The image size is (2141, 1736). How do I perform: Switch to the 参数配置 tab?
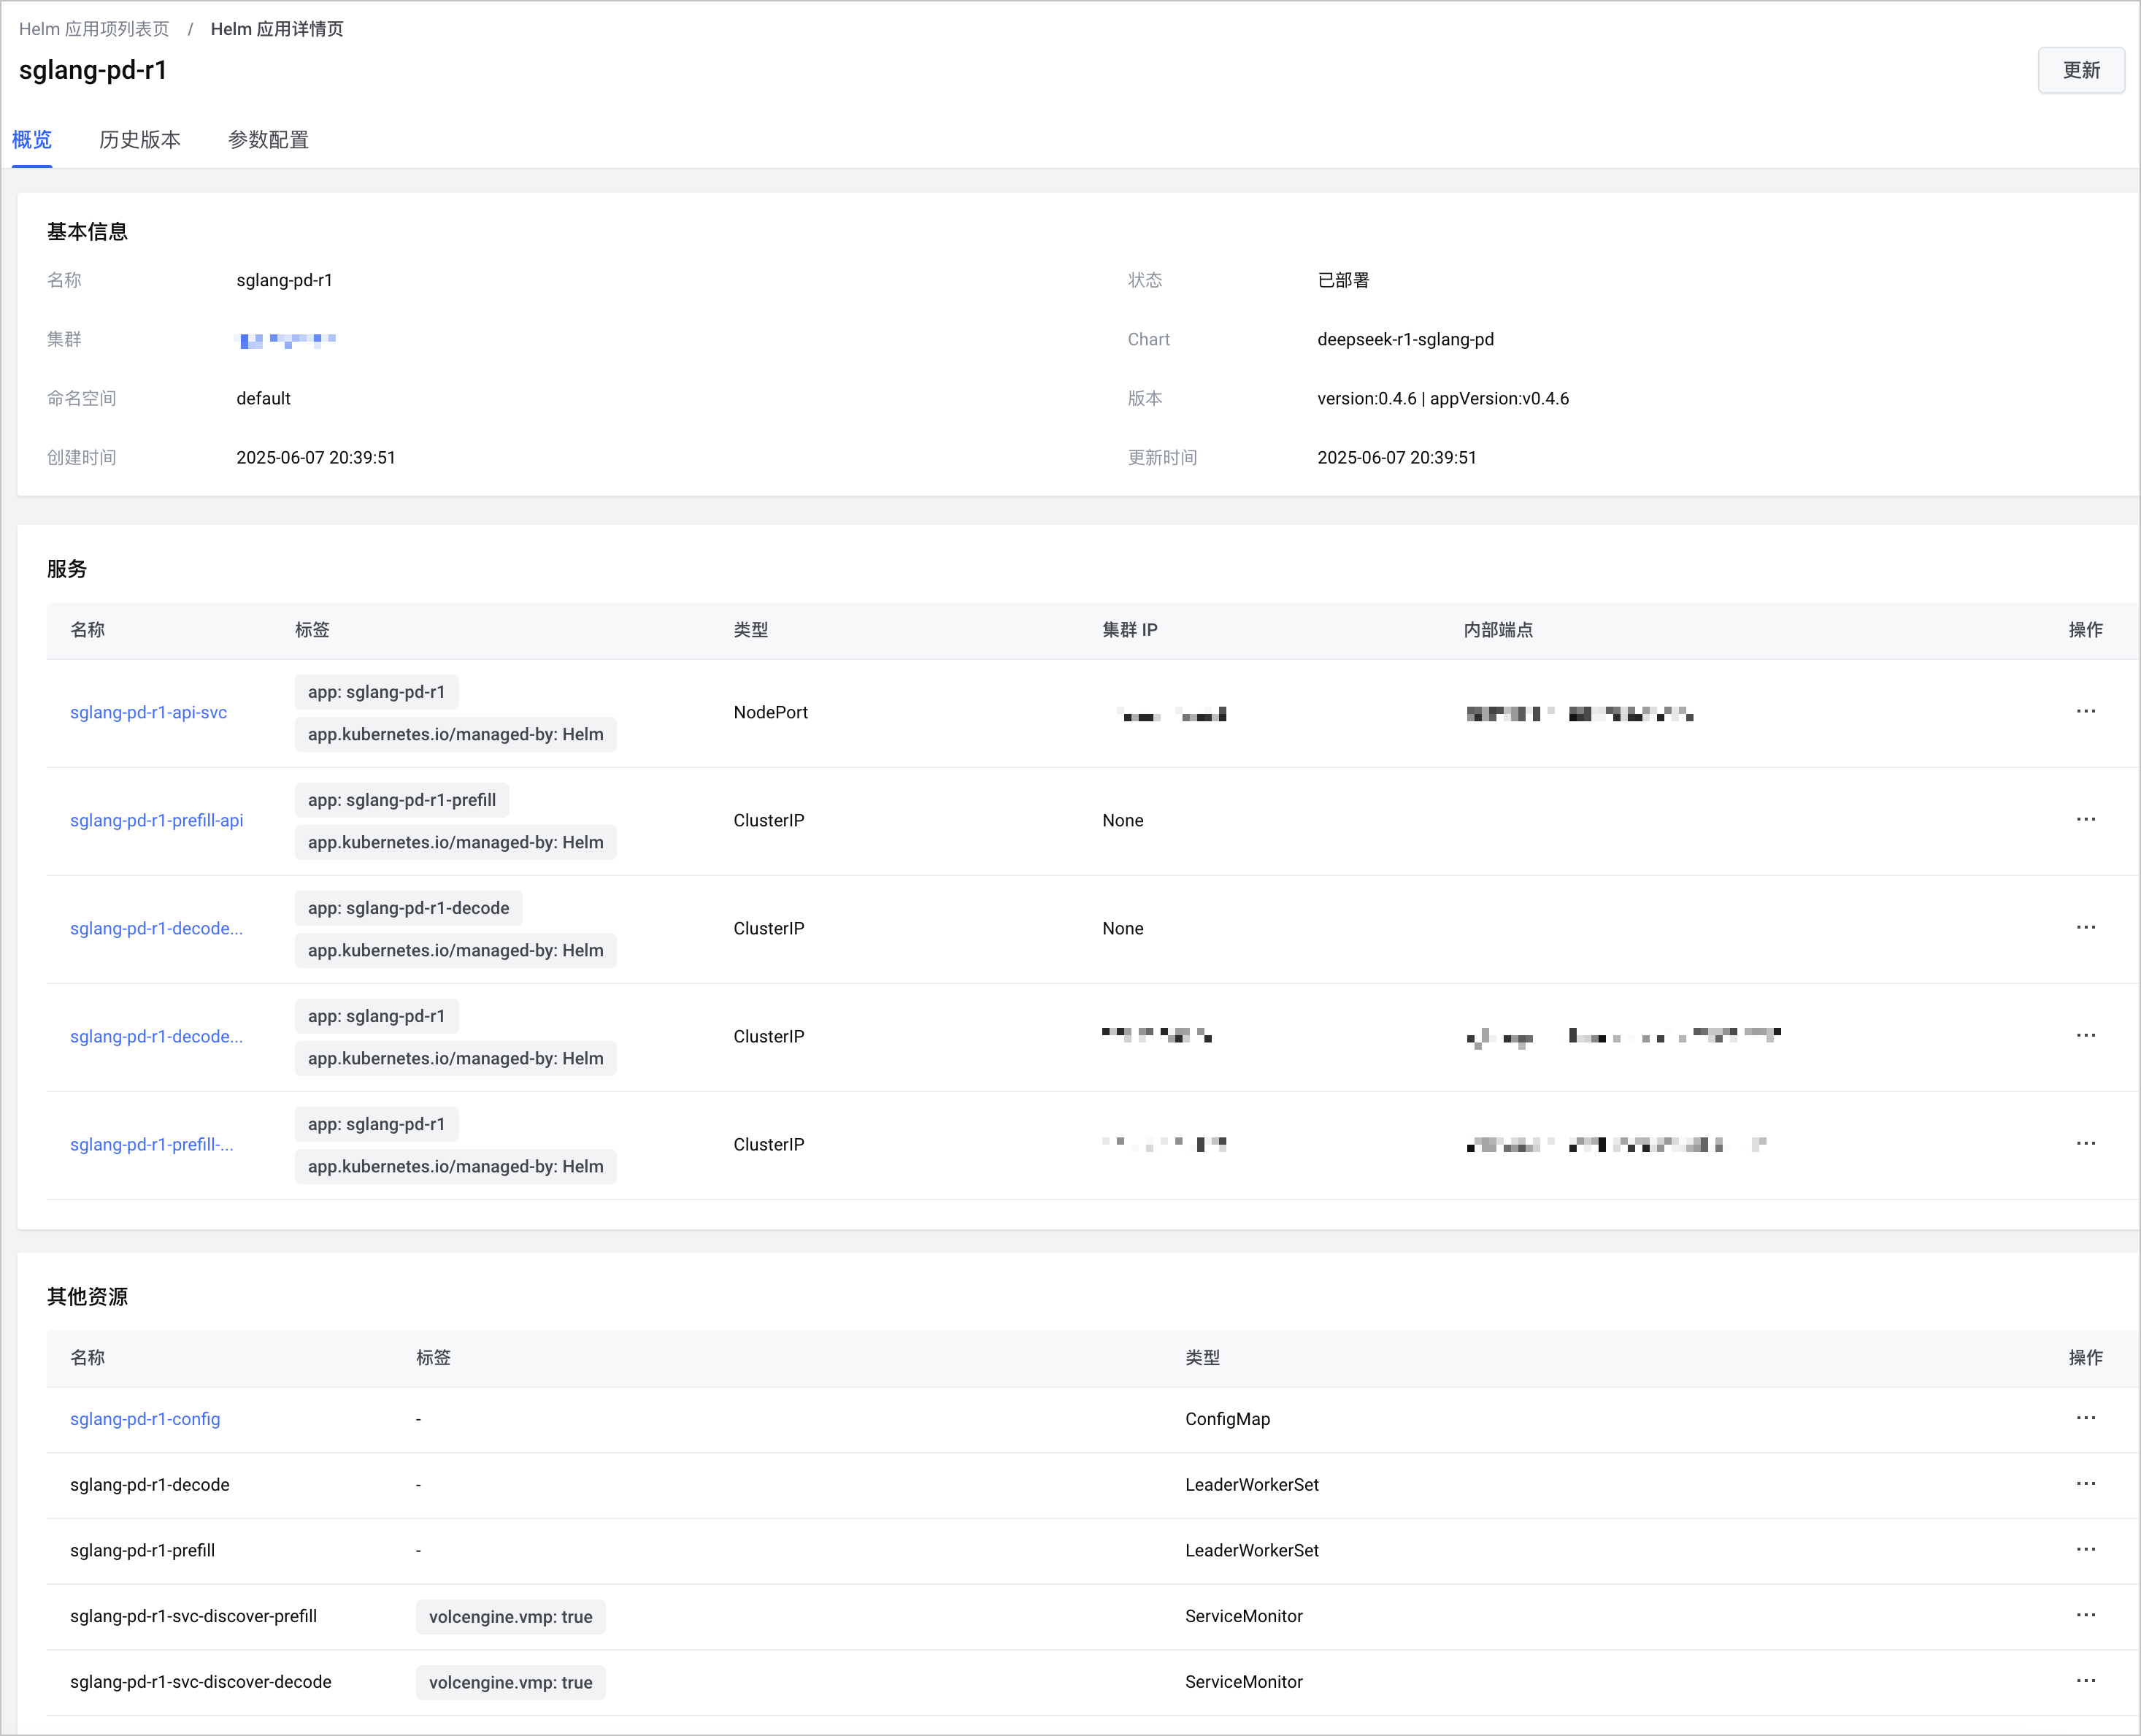tap(268, 140)
